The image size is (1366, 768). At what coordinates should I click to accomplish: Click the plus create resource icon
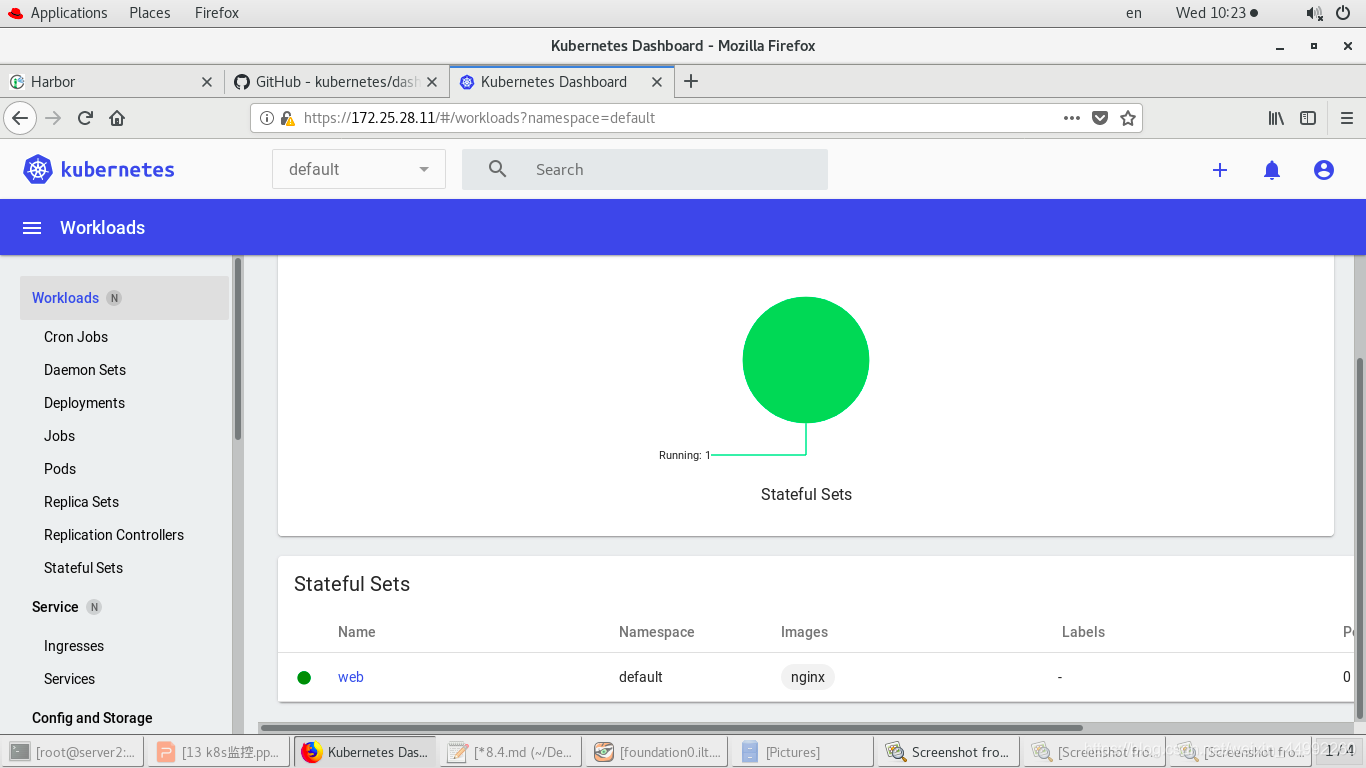pyautogui.click(x=1220, y=170)
